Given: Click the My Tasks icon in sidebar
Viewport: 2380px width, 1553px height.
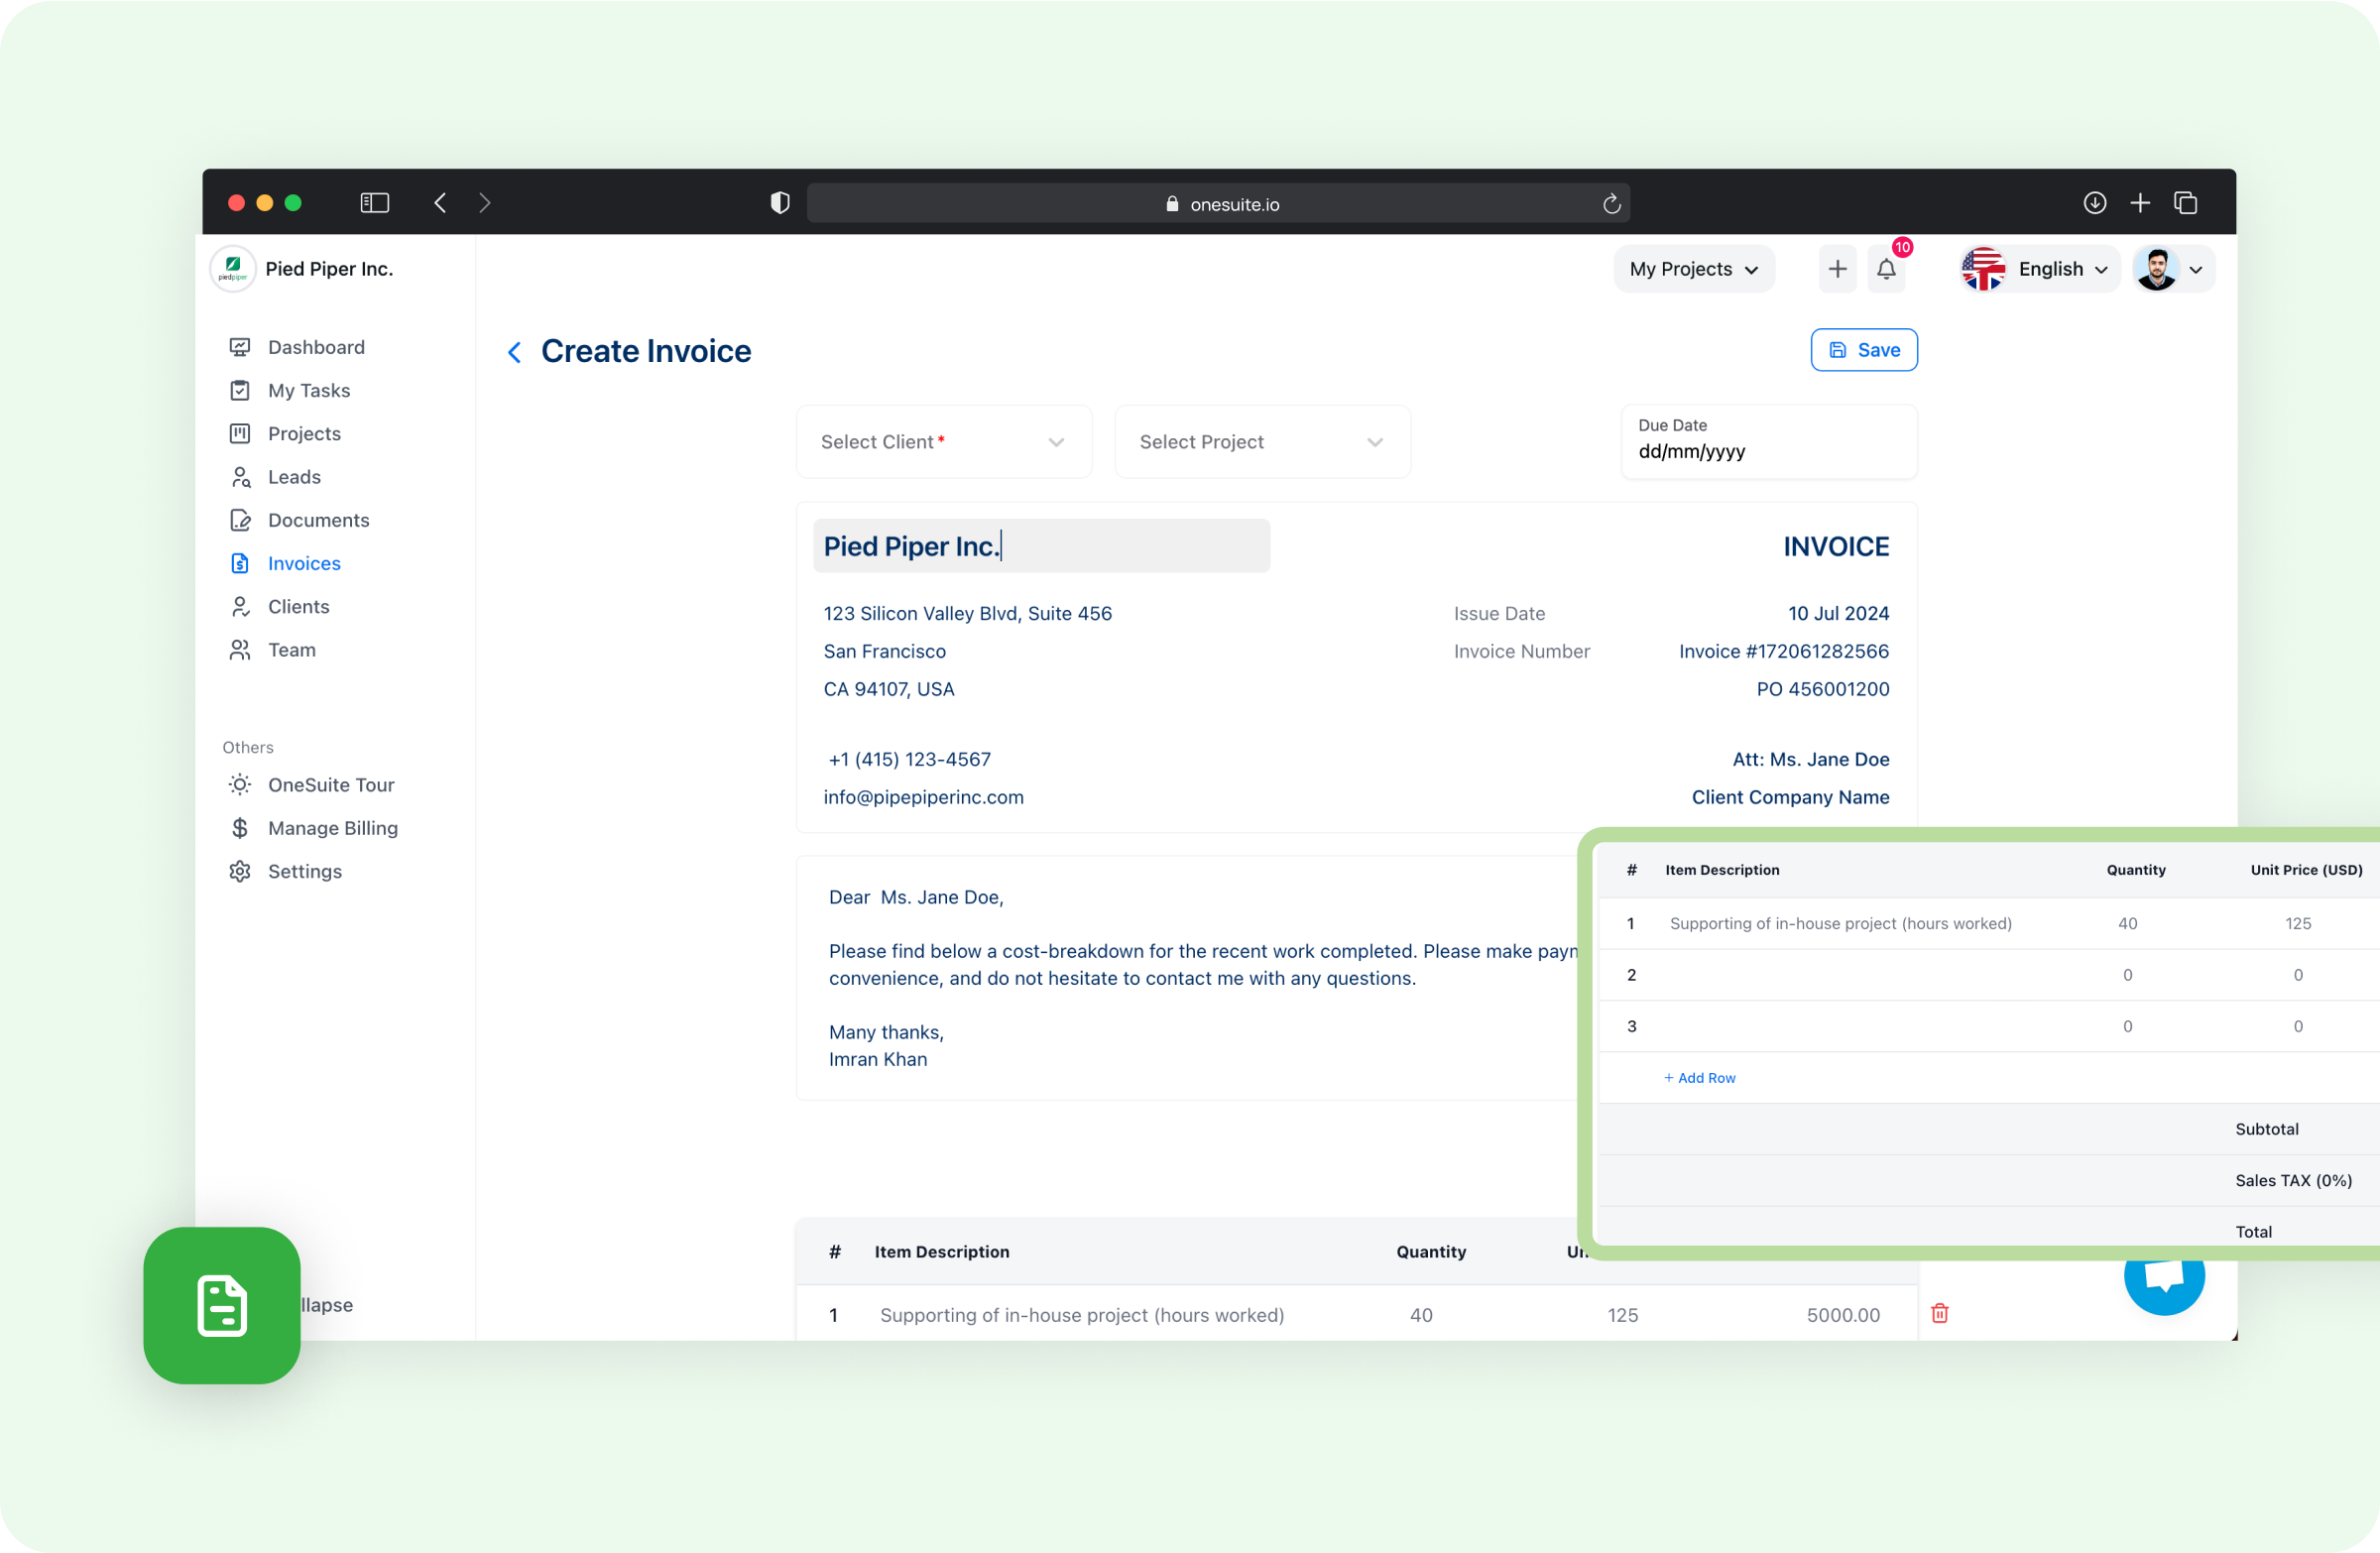Looking at the screenshot, I should coord(239,389).
